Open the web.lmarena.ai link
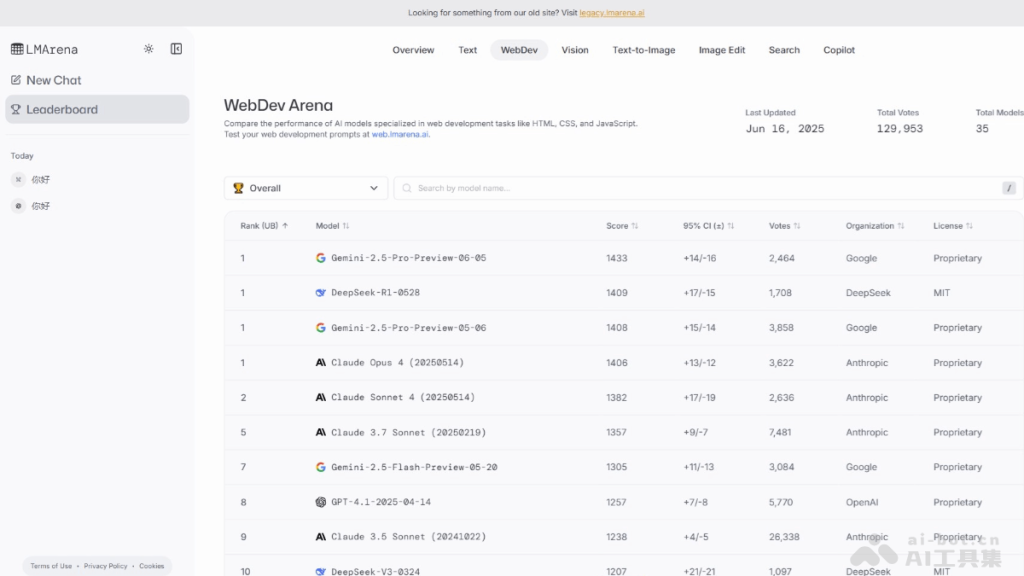Screen dimensions: 1024x576 coord(400,134)
